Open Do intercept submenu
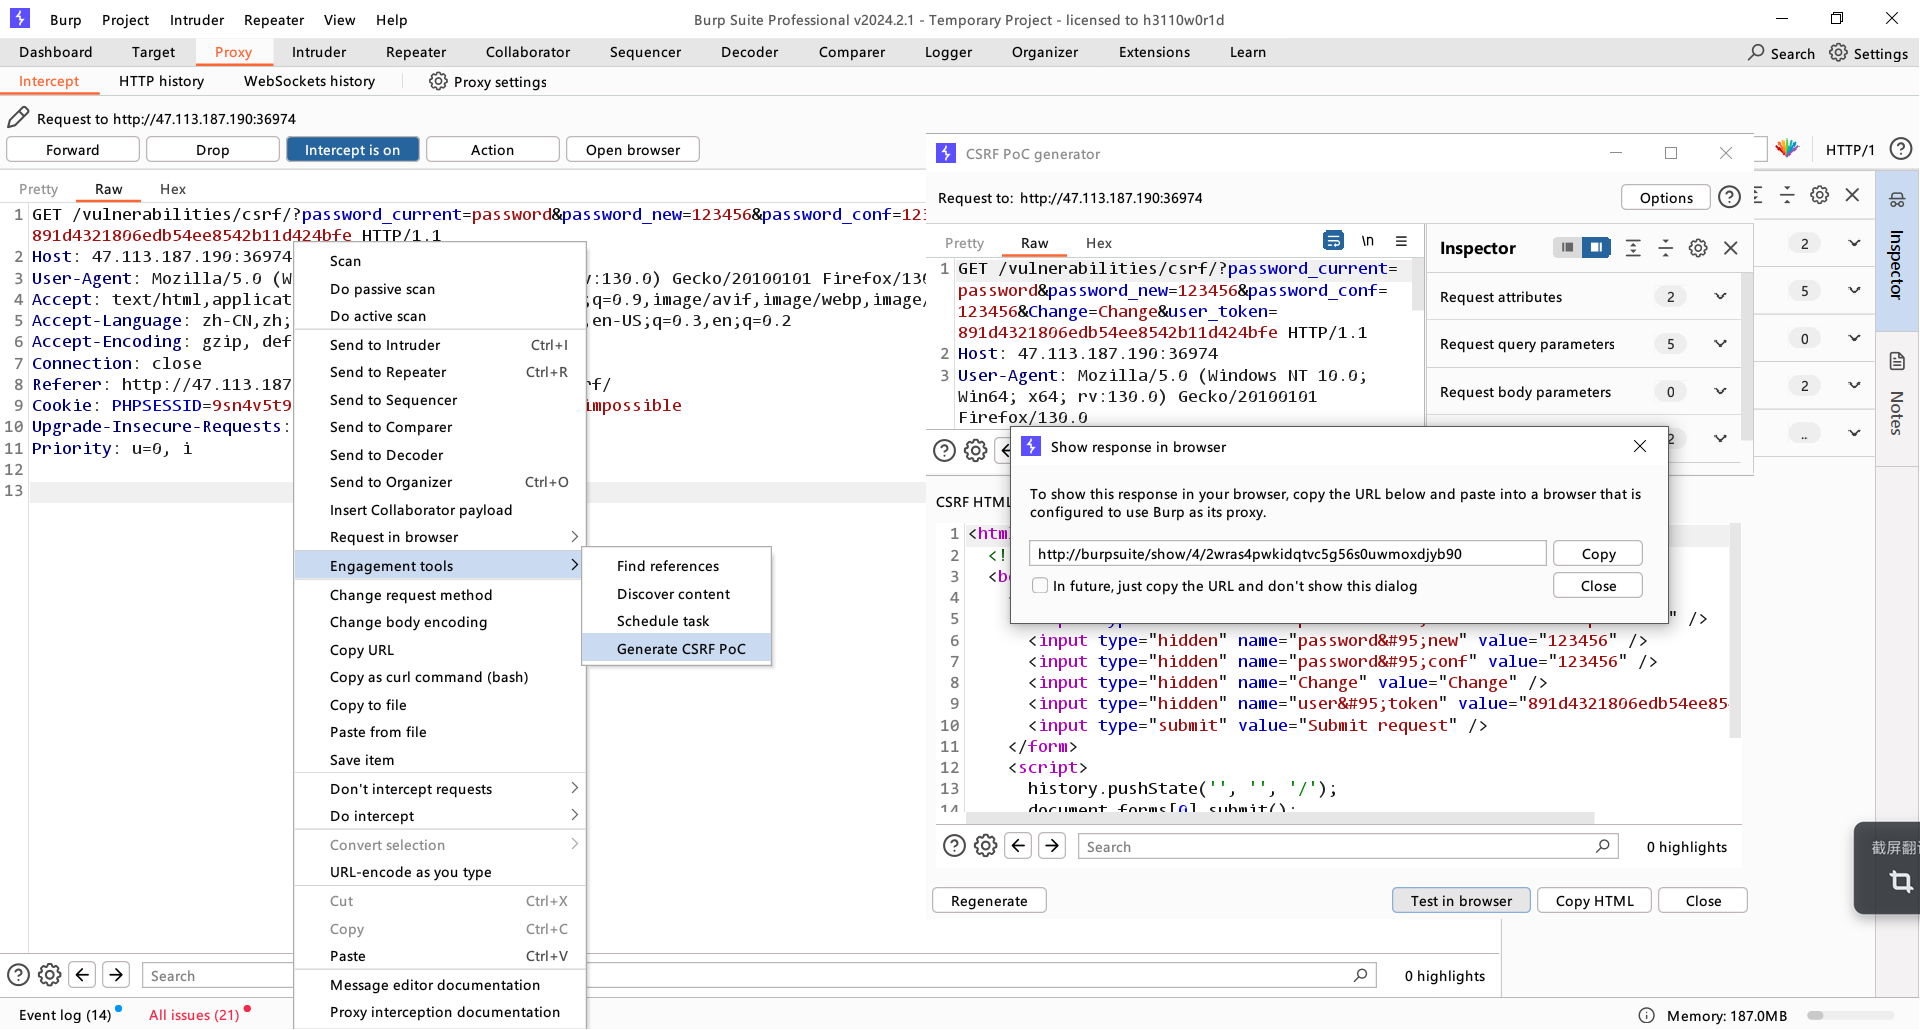1920x1030 pixels. [x=440, y=816]
